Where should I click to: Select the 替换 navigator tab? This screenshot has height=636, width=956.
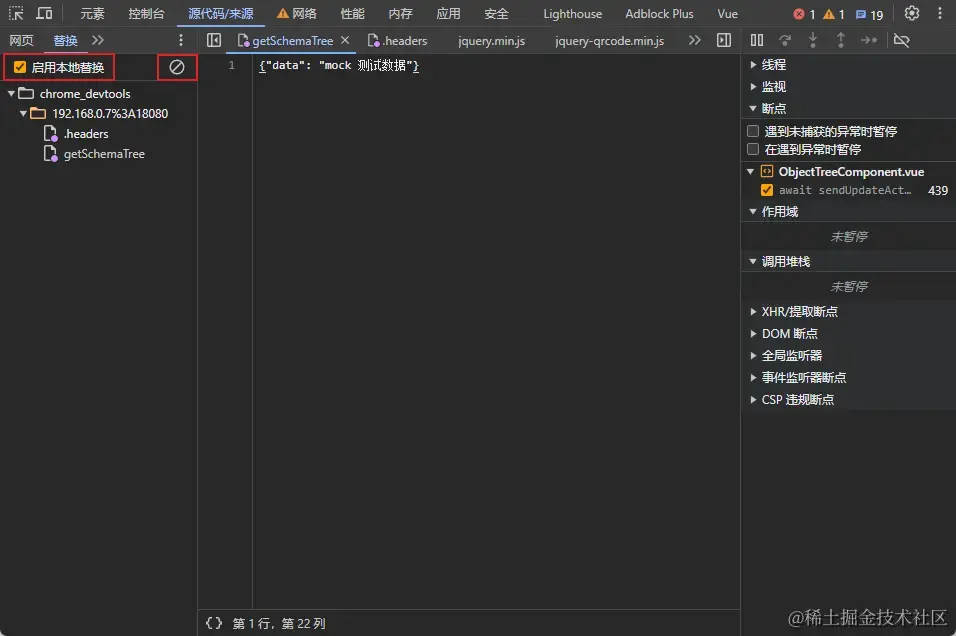point(65,40)
